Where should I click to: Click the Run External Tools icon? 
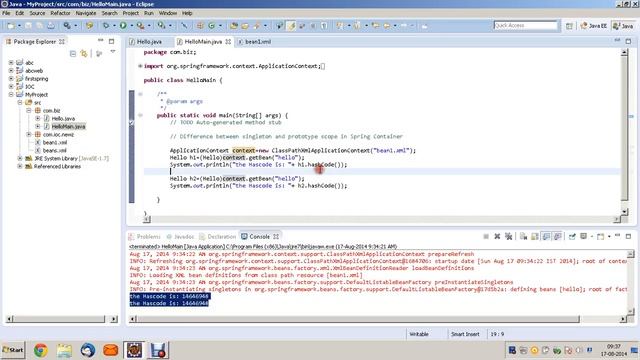point(140,26)
